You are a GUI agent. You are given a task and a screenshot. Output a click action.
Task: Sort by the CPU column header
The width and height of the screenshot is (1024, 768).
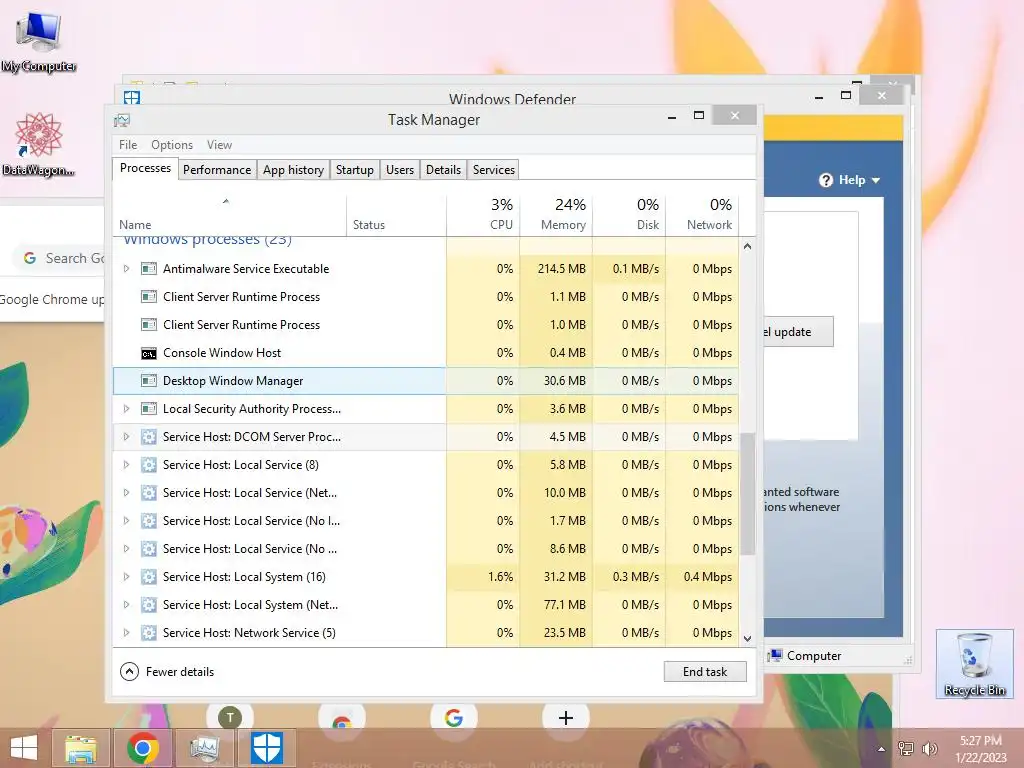pos(483,216)
